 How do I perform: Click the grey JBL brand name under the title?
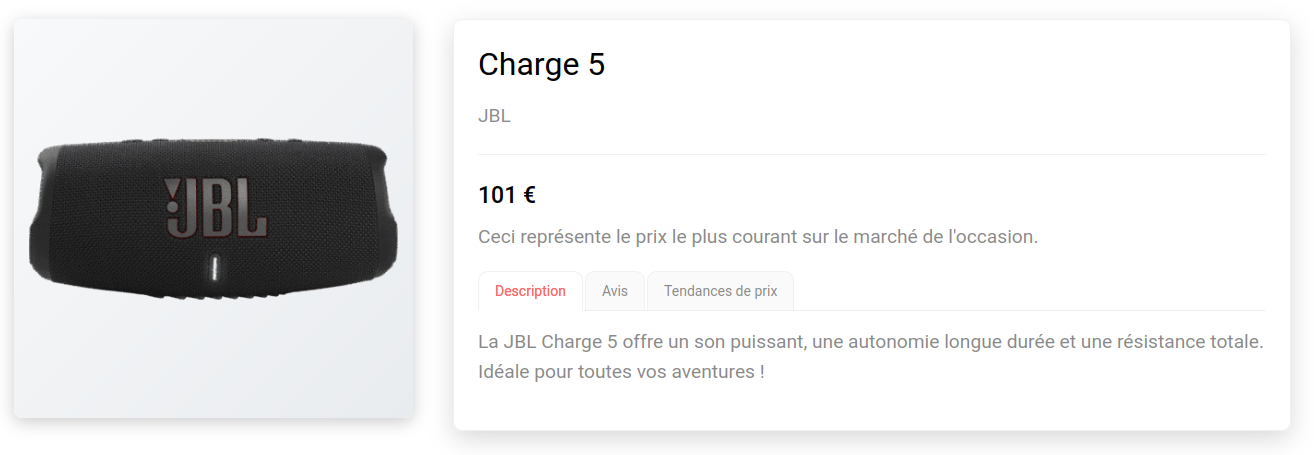tap(494, 116)
